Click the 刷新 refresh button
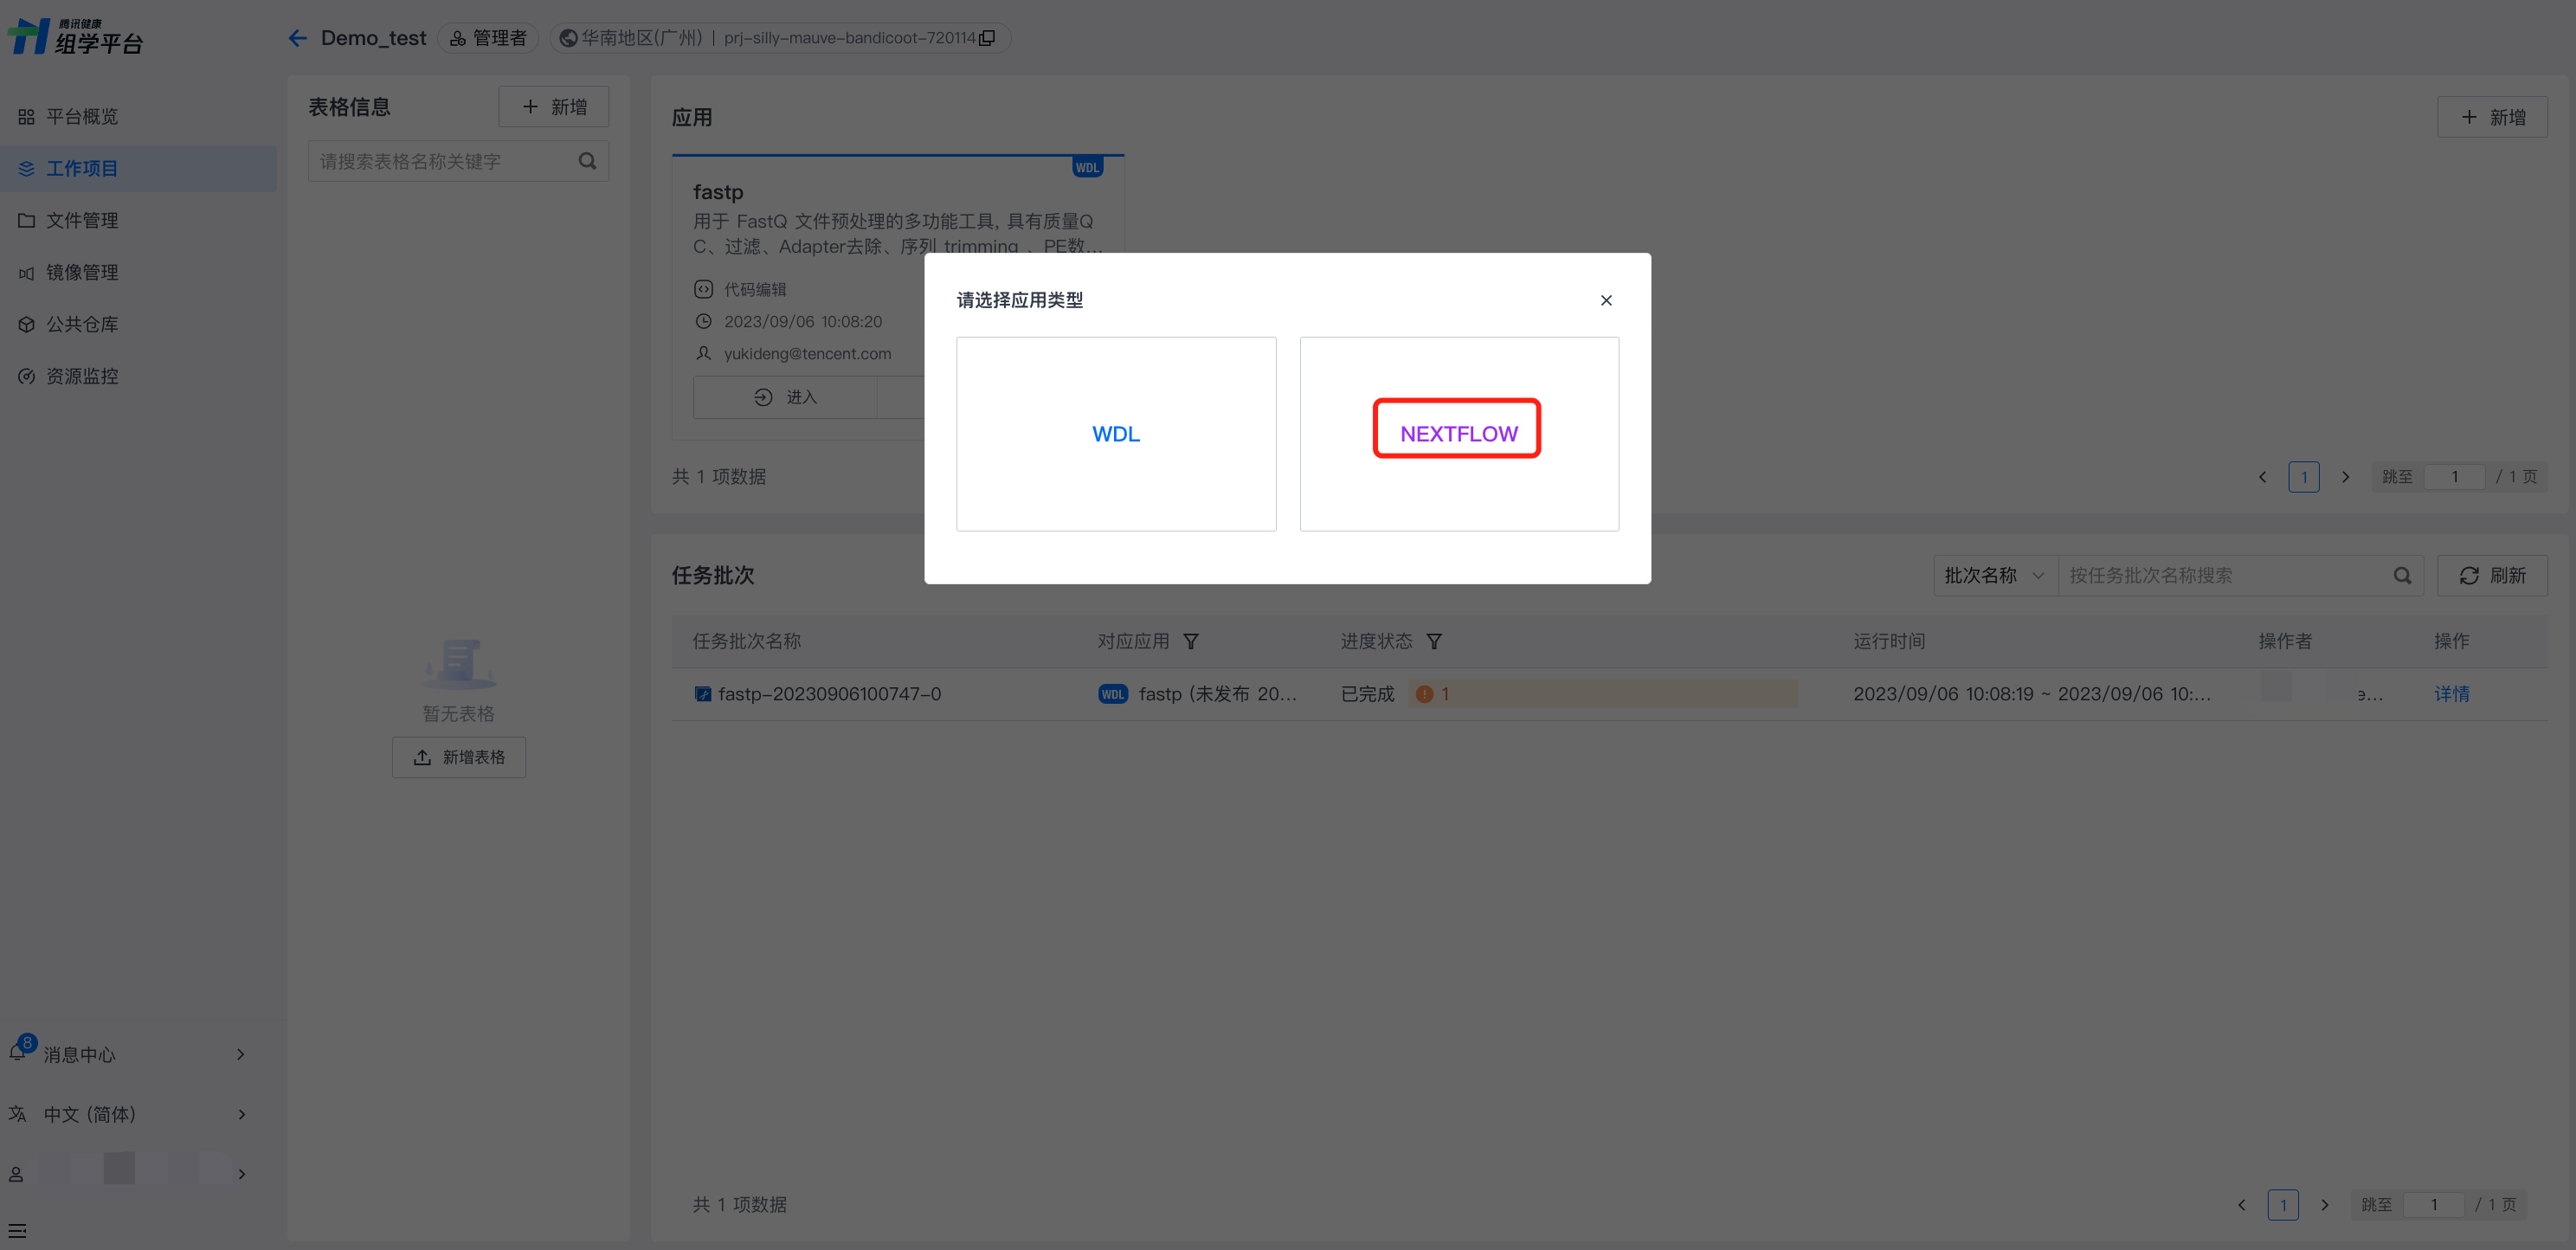 (x=2491, y=575)
